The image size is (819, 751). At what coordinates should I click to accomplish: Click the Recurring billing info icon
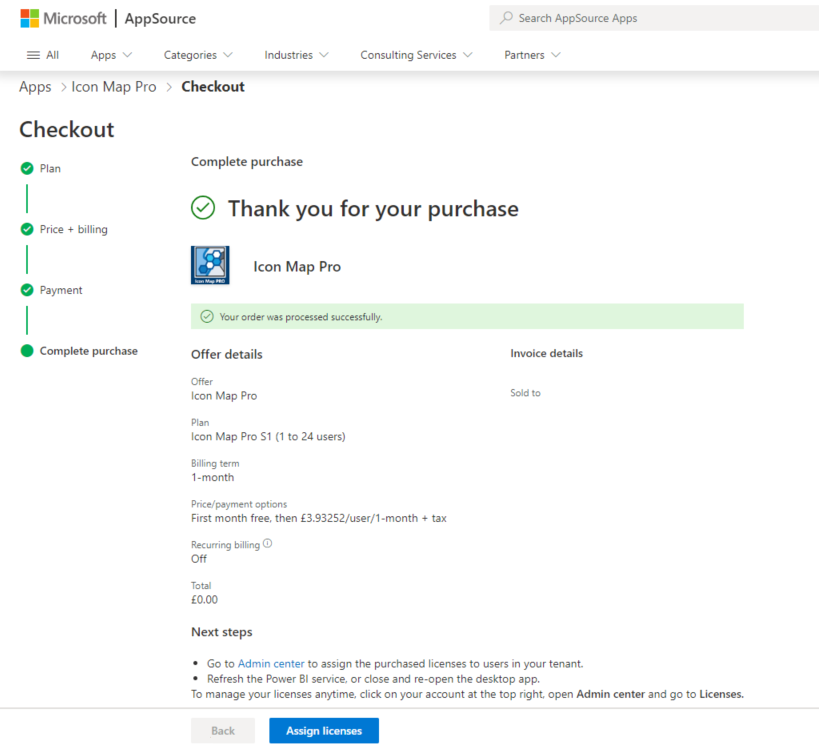click(x=267, y=544)
